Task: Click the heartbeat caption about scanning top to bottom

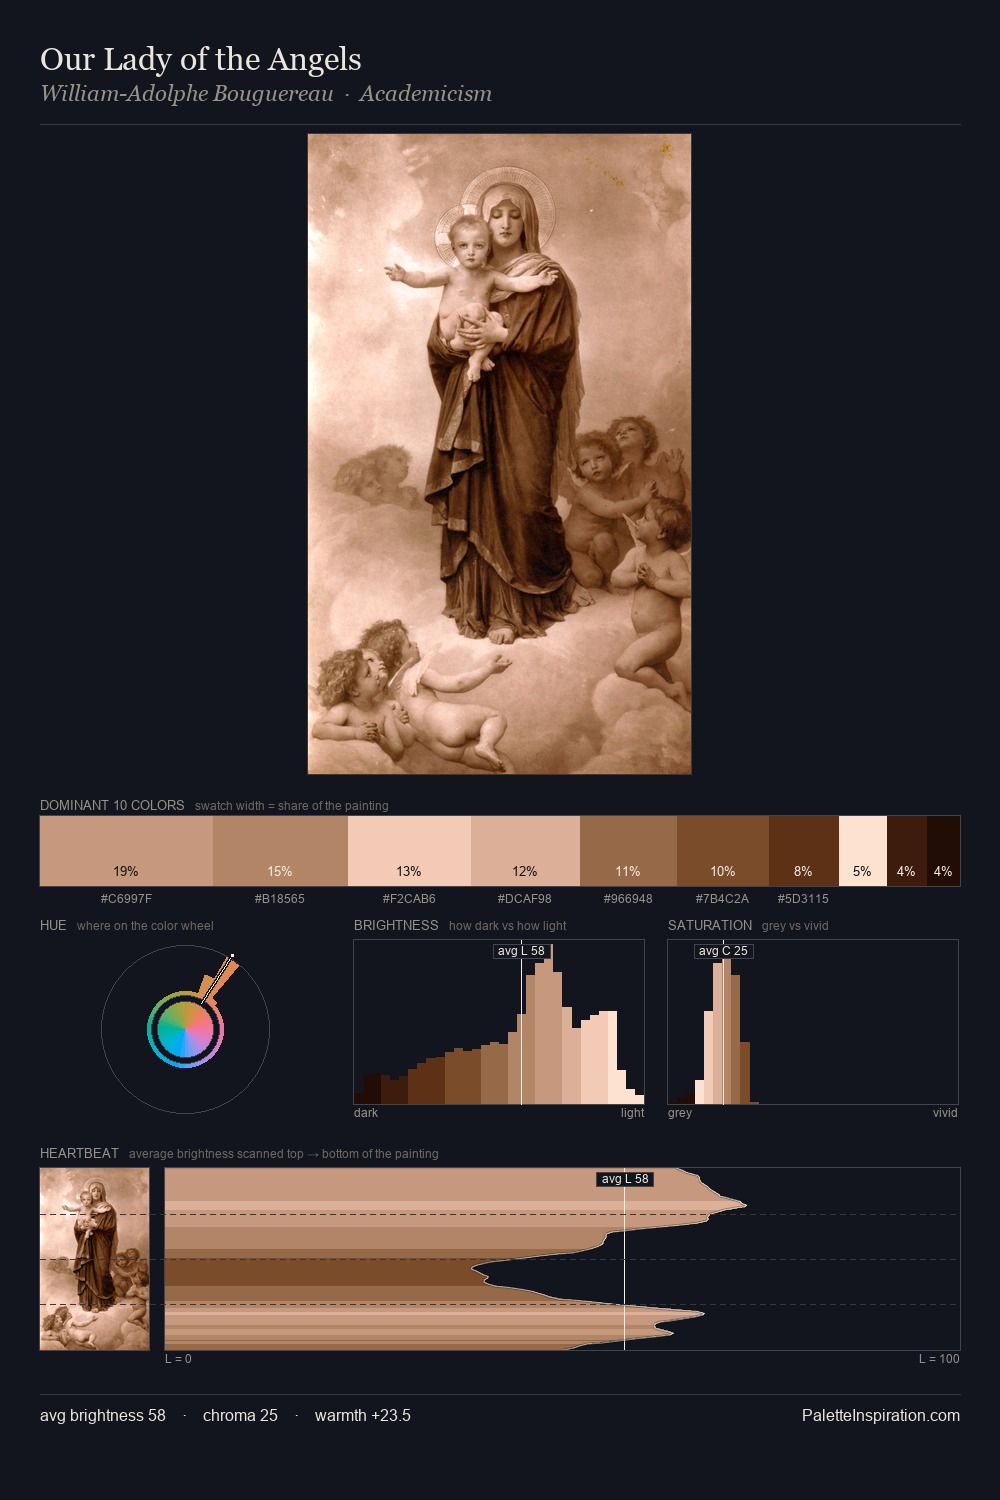Action: [284, 1154]
